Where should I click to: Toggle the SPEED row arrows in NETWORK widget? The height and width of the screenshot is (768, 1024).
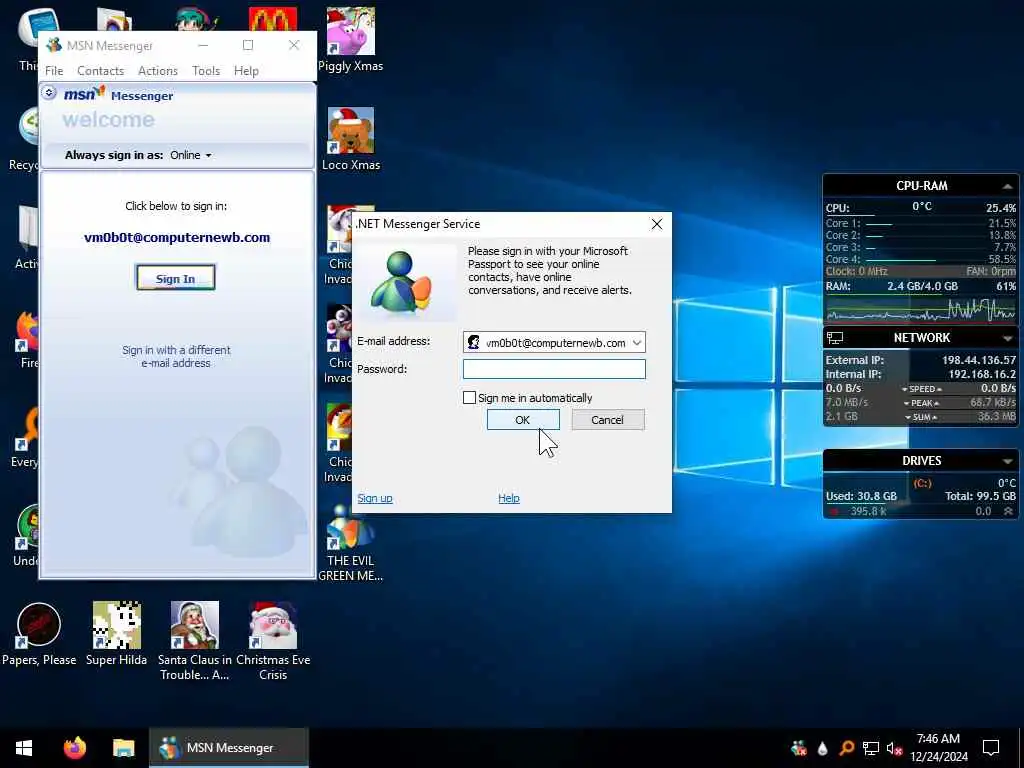(x=921, y=389)
